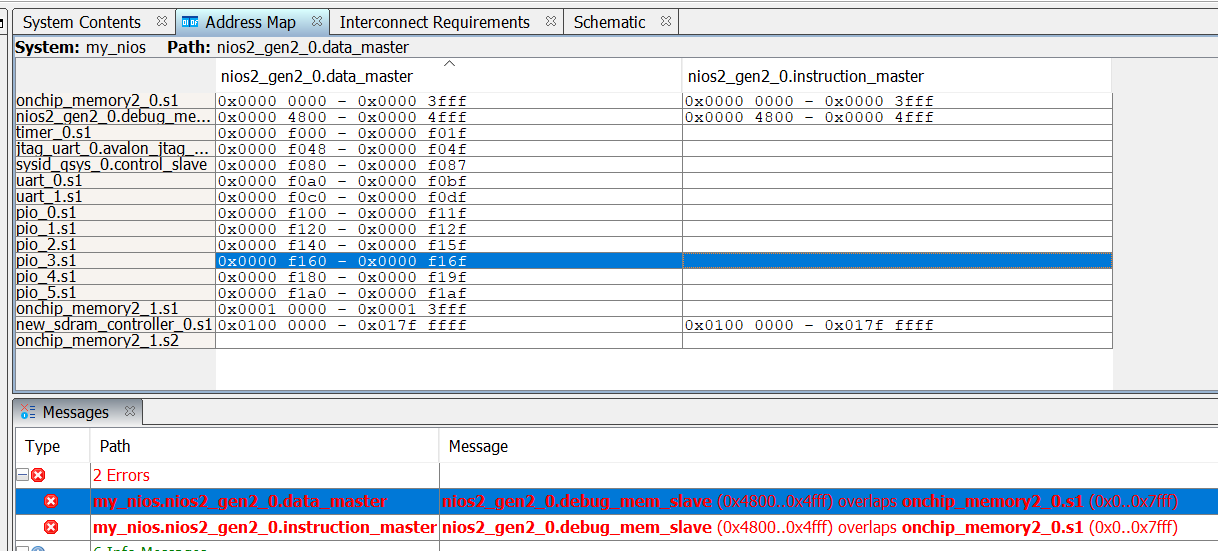
Task: Select nios2_gen2_0.debug_me... row label
Action: click(x=115, y=117)
